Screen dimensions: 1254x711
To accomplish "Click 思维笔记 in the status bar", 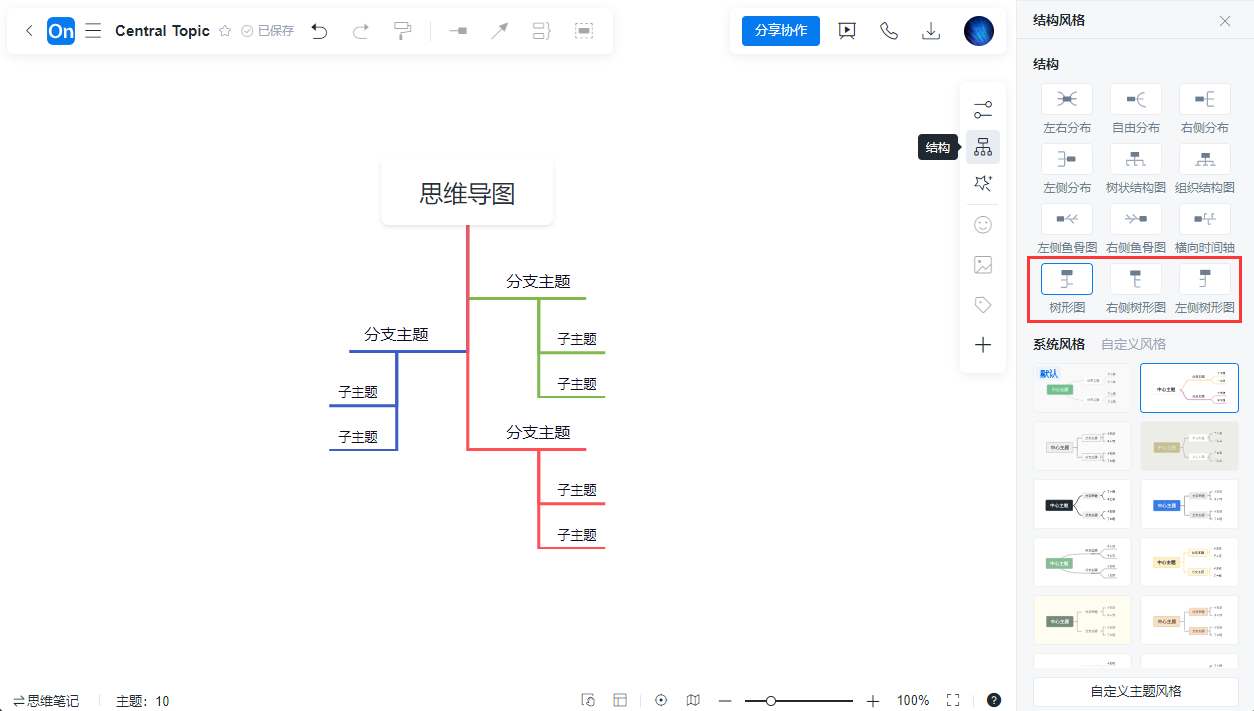I will click(x=46, y=701).
